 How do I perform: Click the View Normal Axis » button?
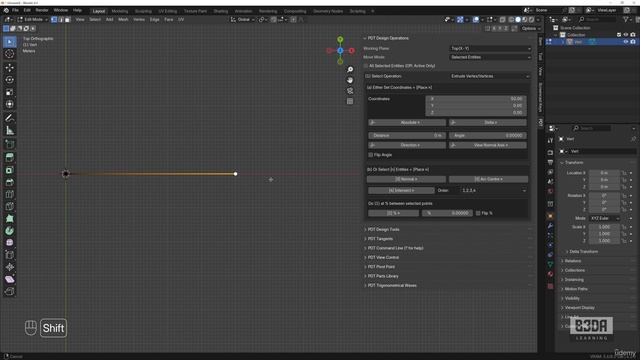(x=488, y=145)
